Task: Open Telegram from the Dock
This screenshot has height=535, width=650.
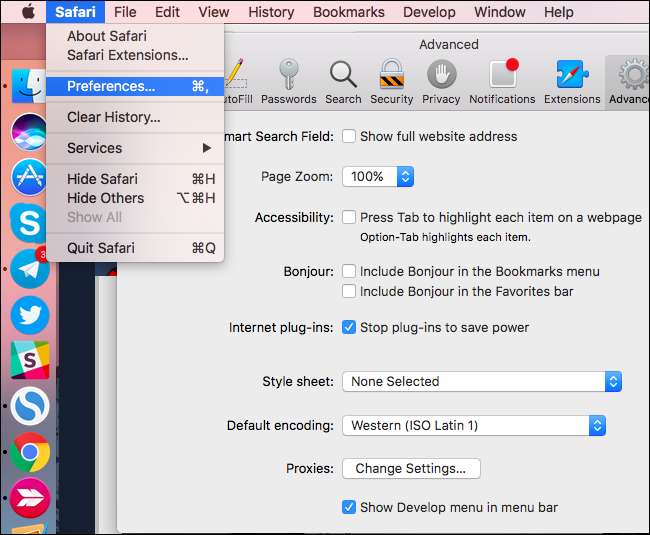Action: click(x=29, y=269)
